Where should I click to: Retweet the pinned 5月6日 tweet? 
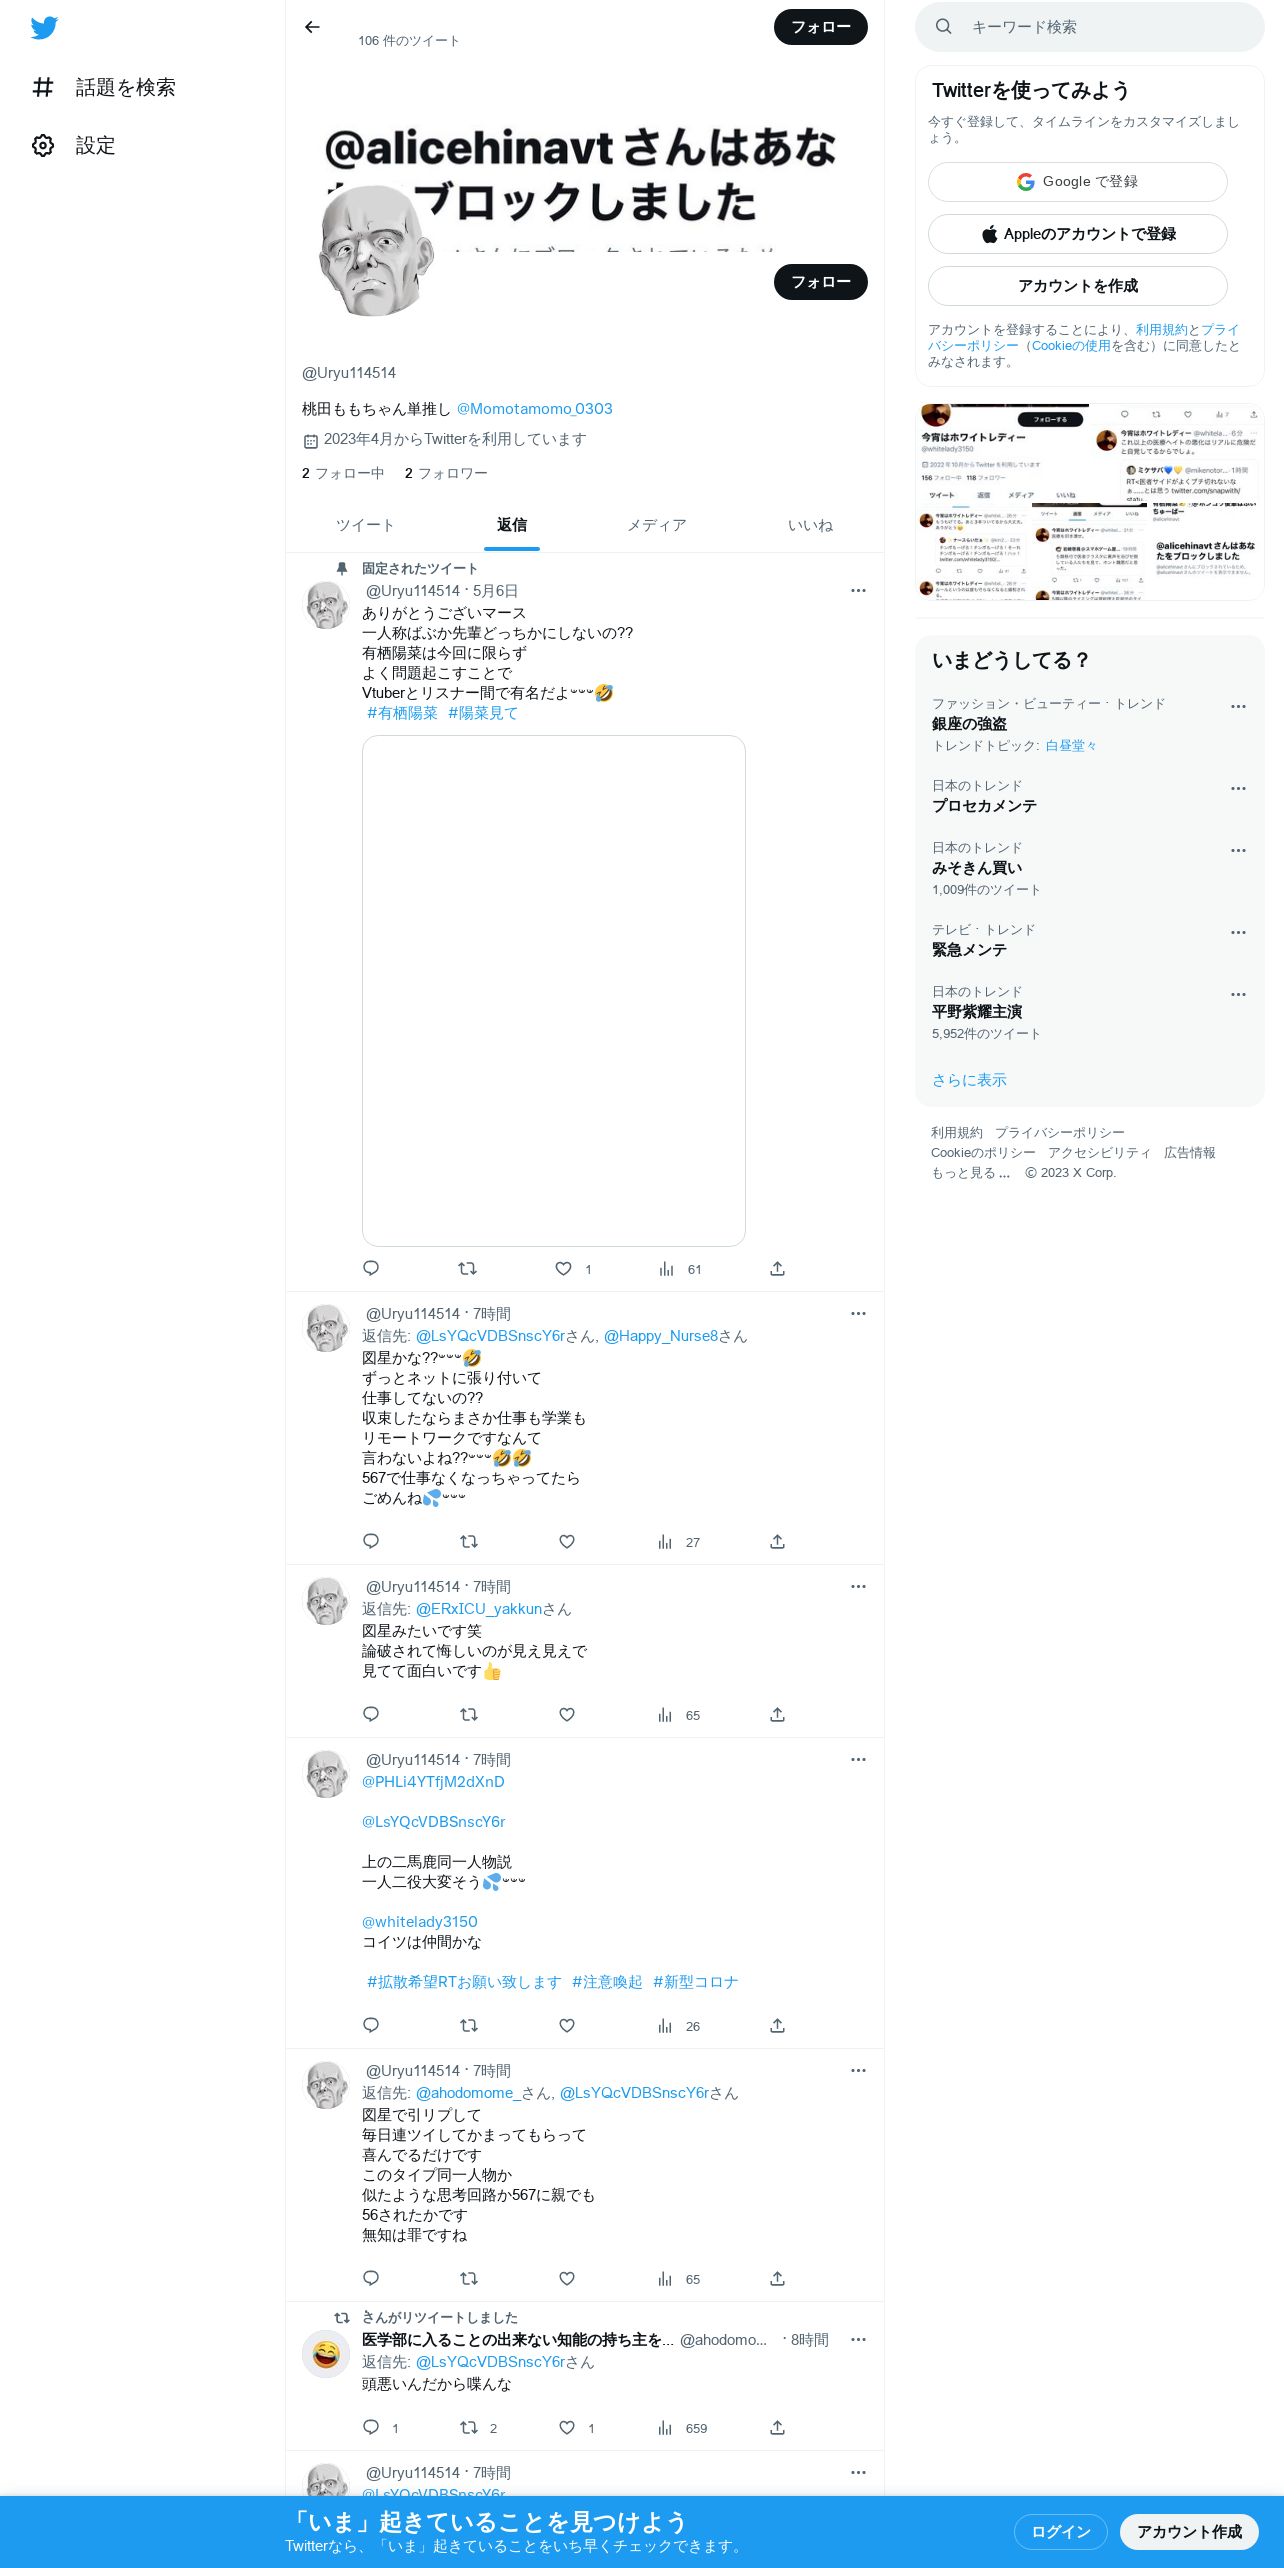[x=467, y=1269]
